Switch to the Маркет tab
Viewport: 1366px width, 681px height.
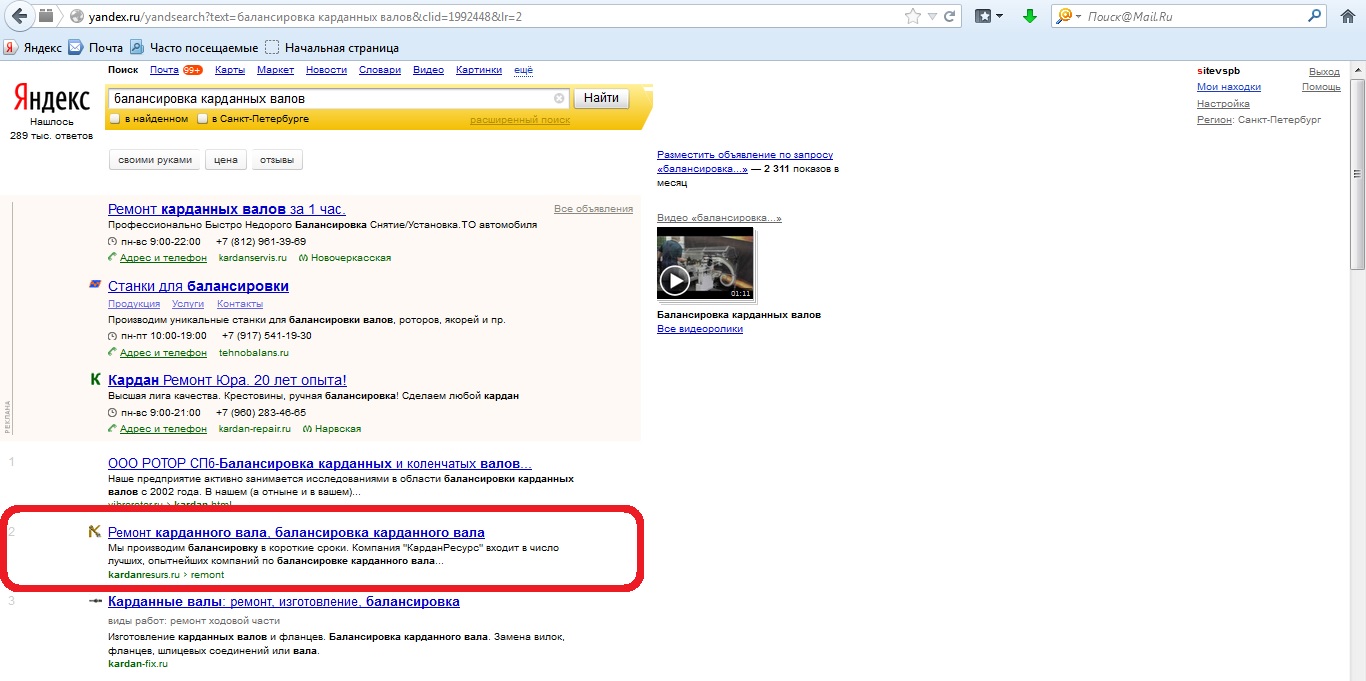(275, 70)
